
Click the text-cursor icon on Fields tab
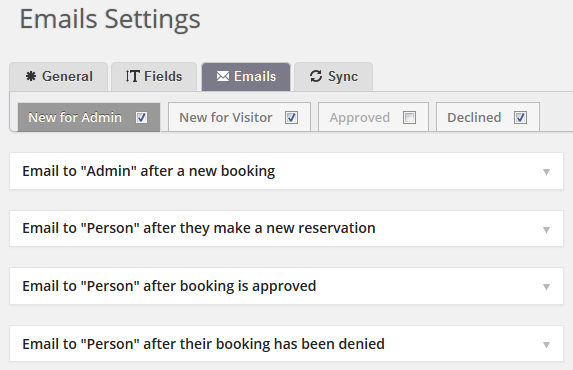132,76
